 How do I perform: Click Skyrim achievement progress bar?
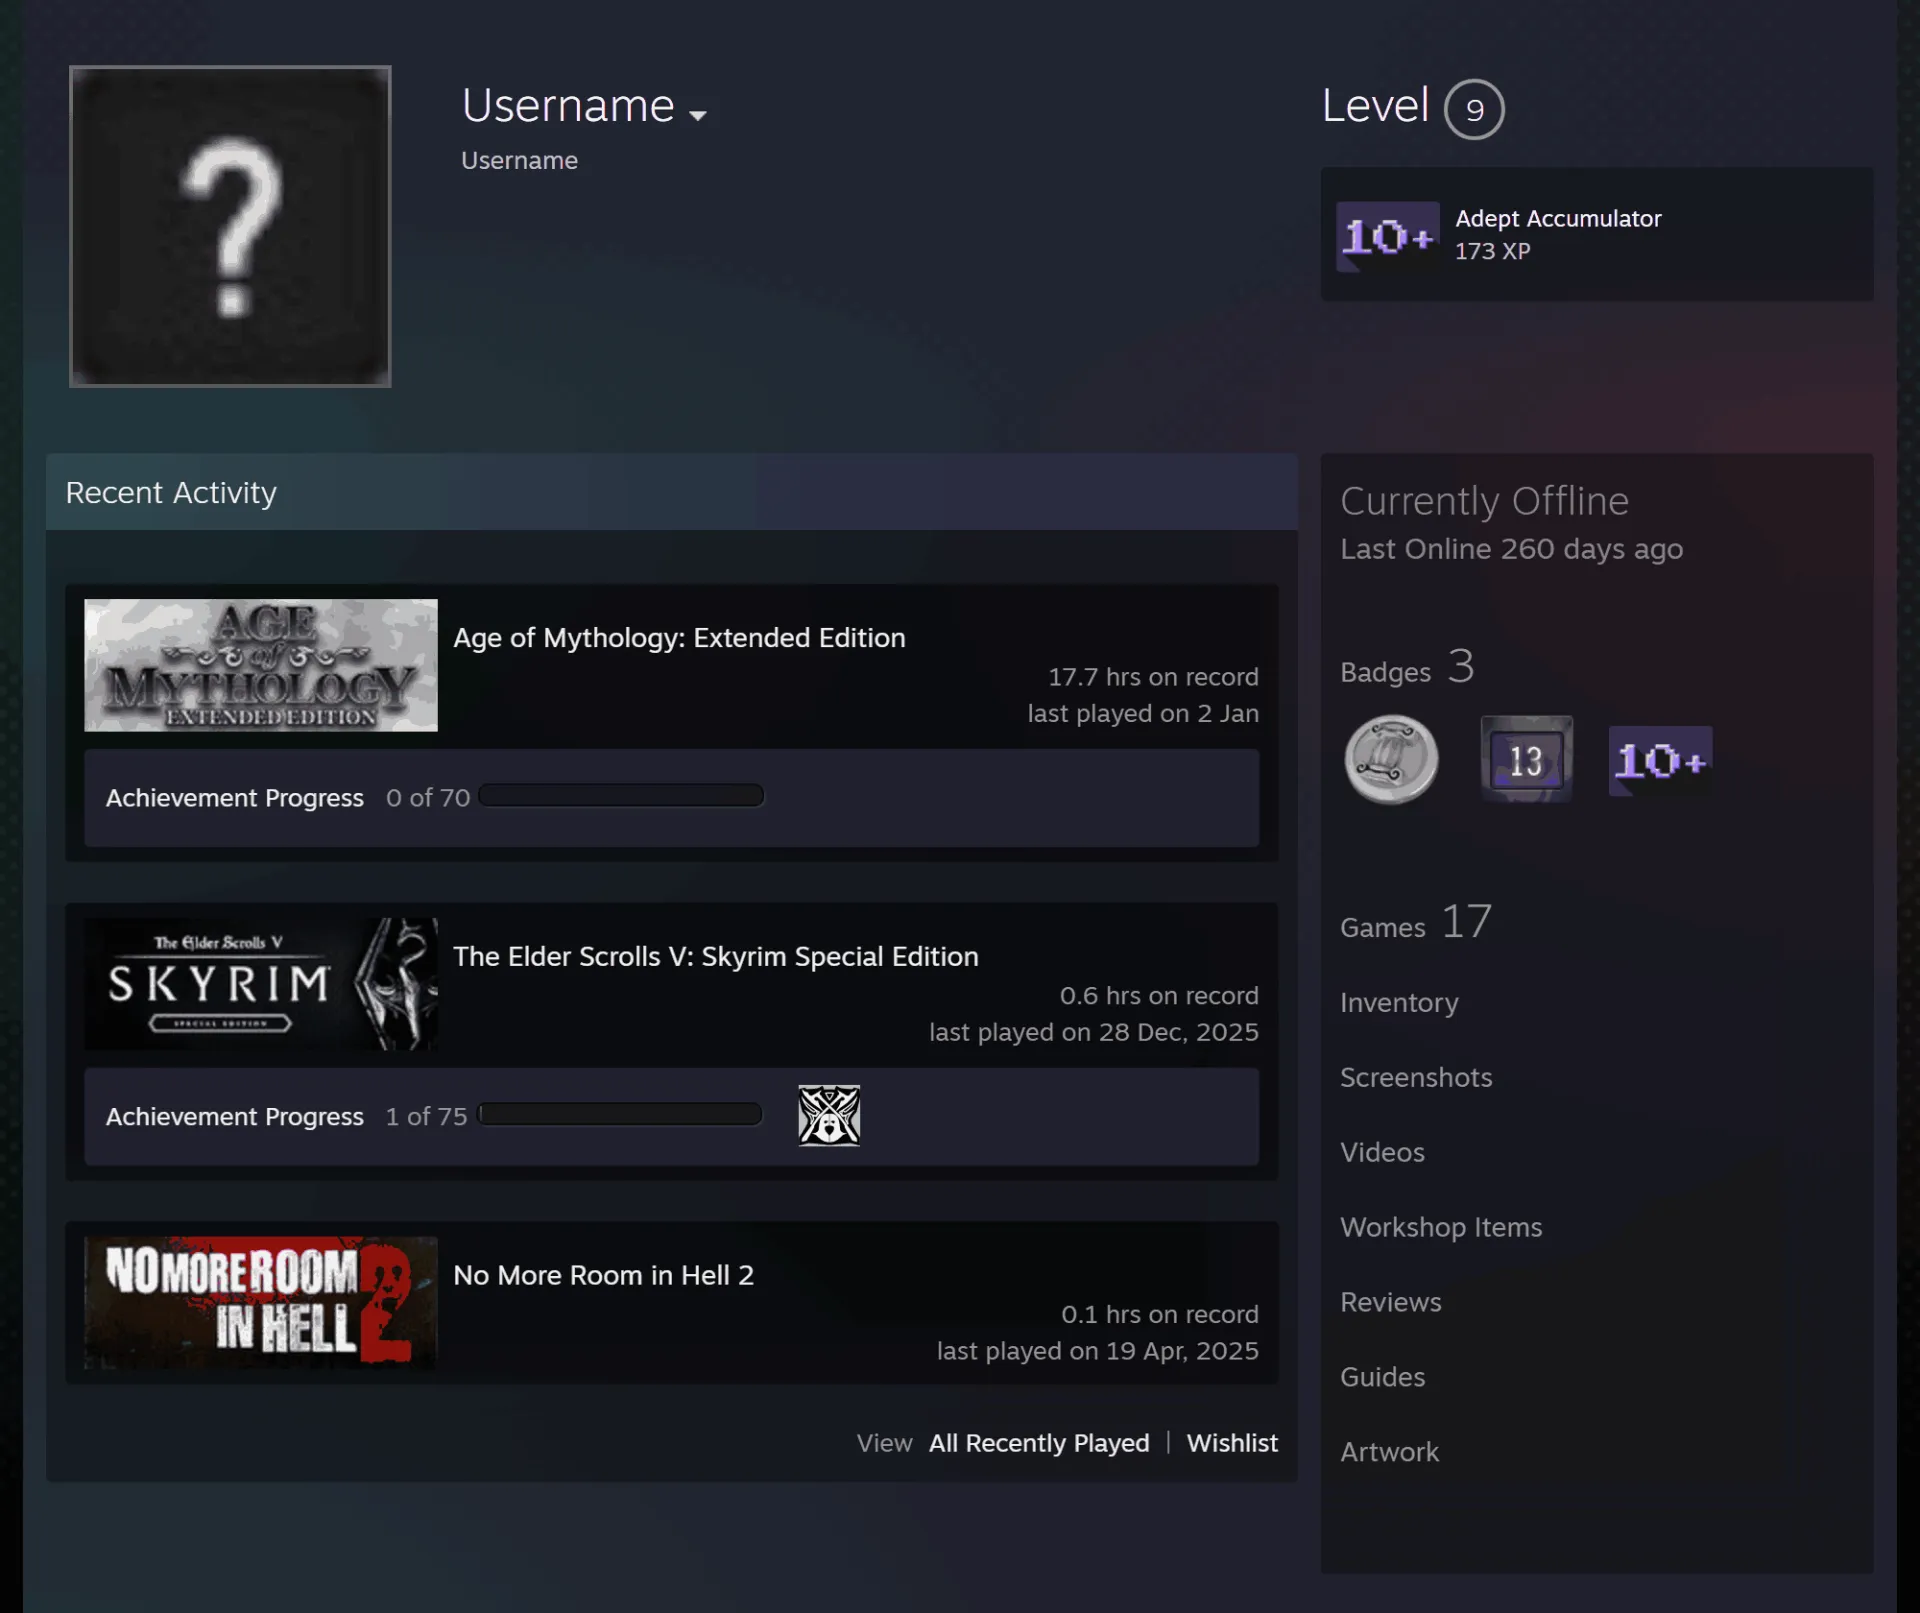click(621, 1114)
